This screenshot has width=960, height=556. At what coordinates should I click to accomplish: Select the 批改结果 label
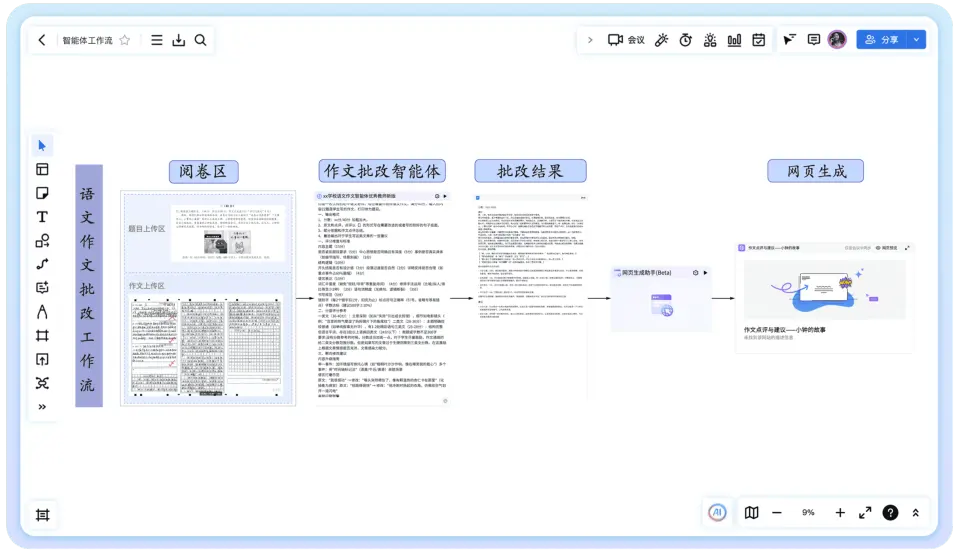(530, 171)
